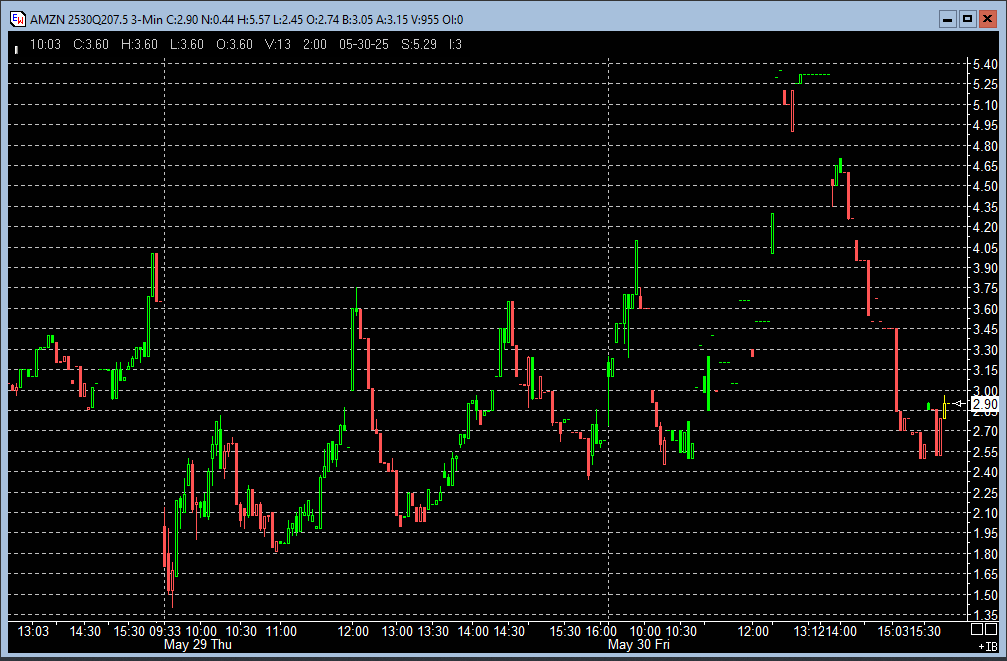1007x661 pixels.
Task: Click the 16:00 time axis label
Action: pos(602,631)
